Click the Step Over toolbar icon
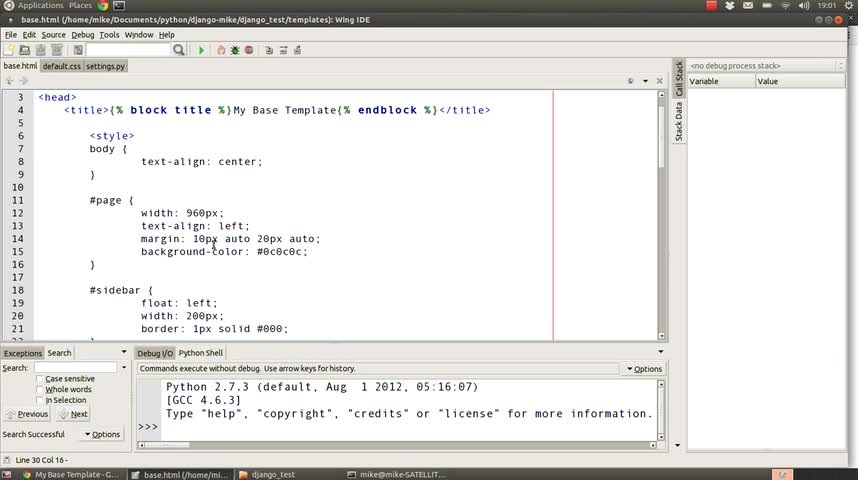Viewport: 858px width, 480px height. tap(283, 50)
